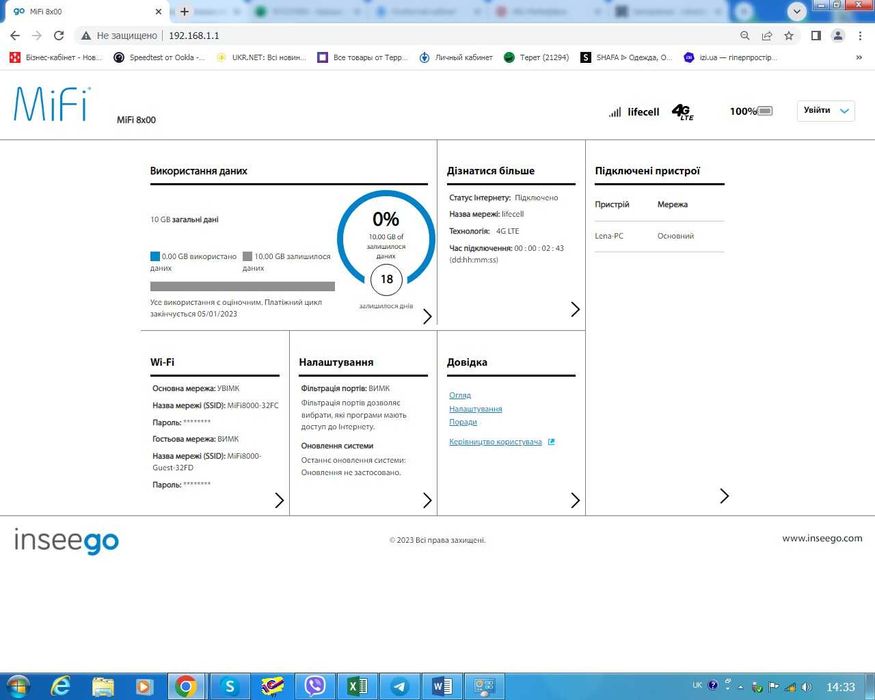875x700 pixels.
Task: Open Керівництво користувача link
Action: [x=496, y=442]
